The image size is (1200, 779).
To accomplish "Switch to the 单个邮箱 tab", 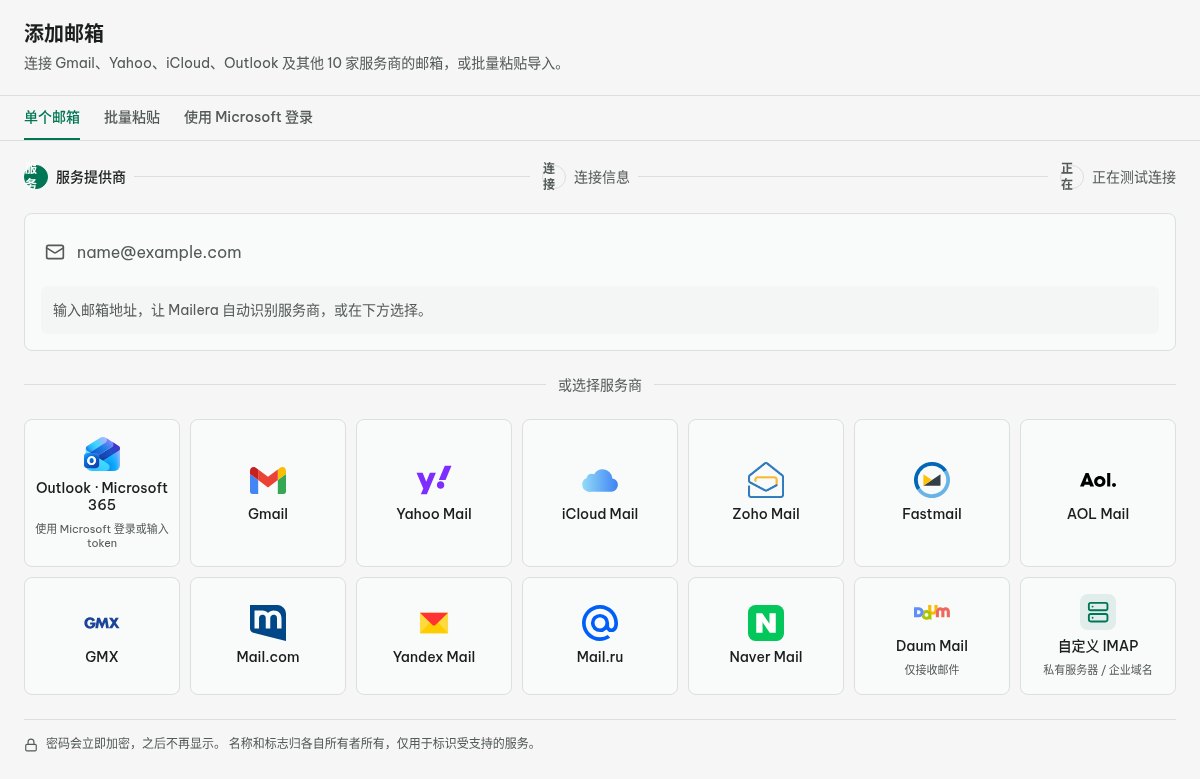I will tap(52, 117).
